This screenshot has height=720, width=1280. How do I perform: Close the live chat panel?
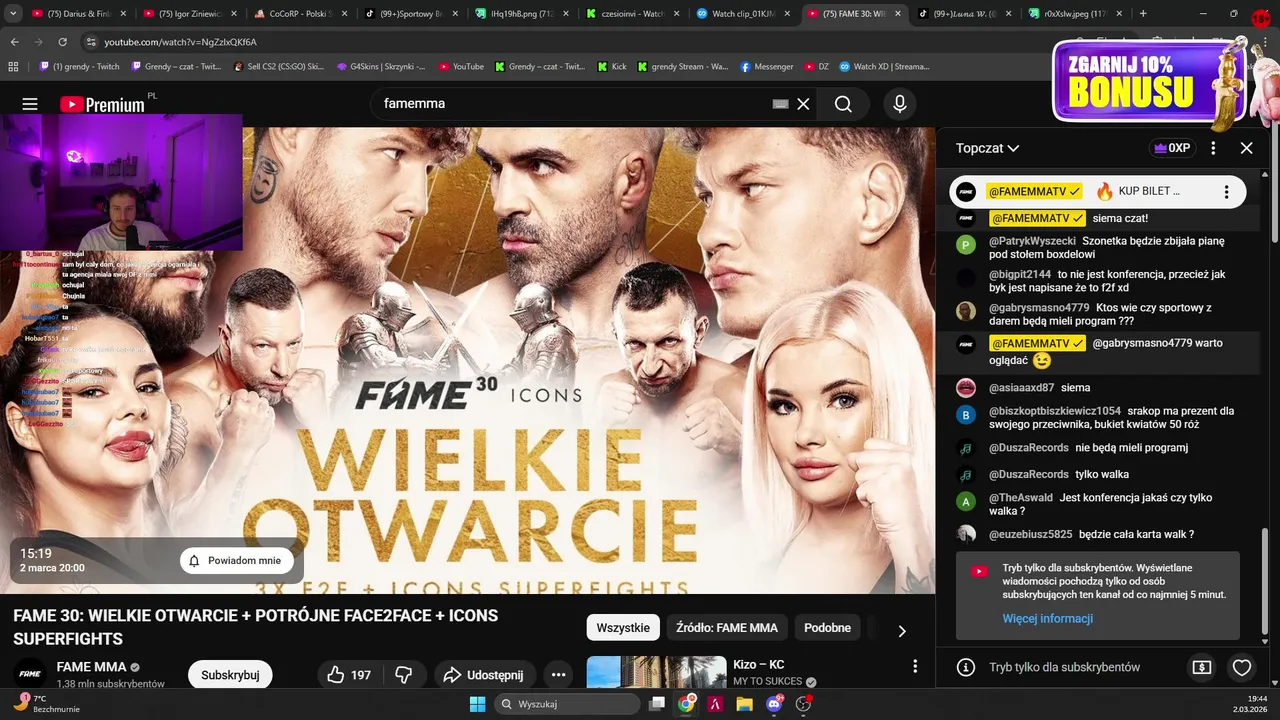tap(1246, 148)
